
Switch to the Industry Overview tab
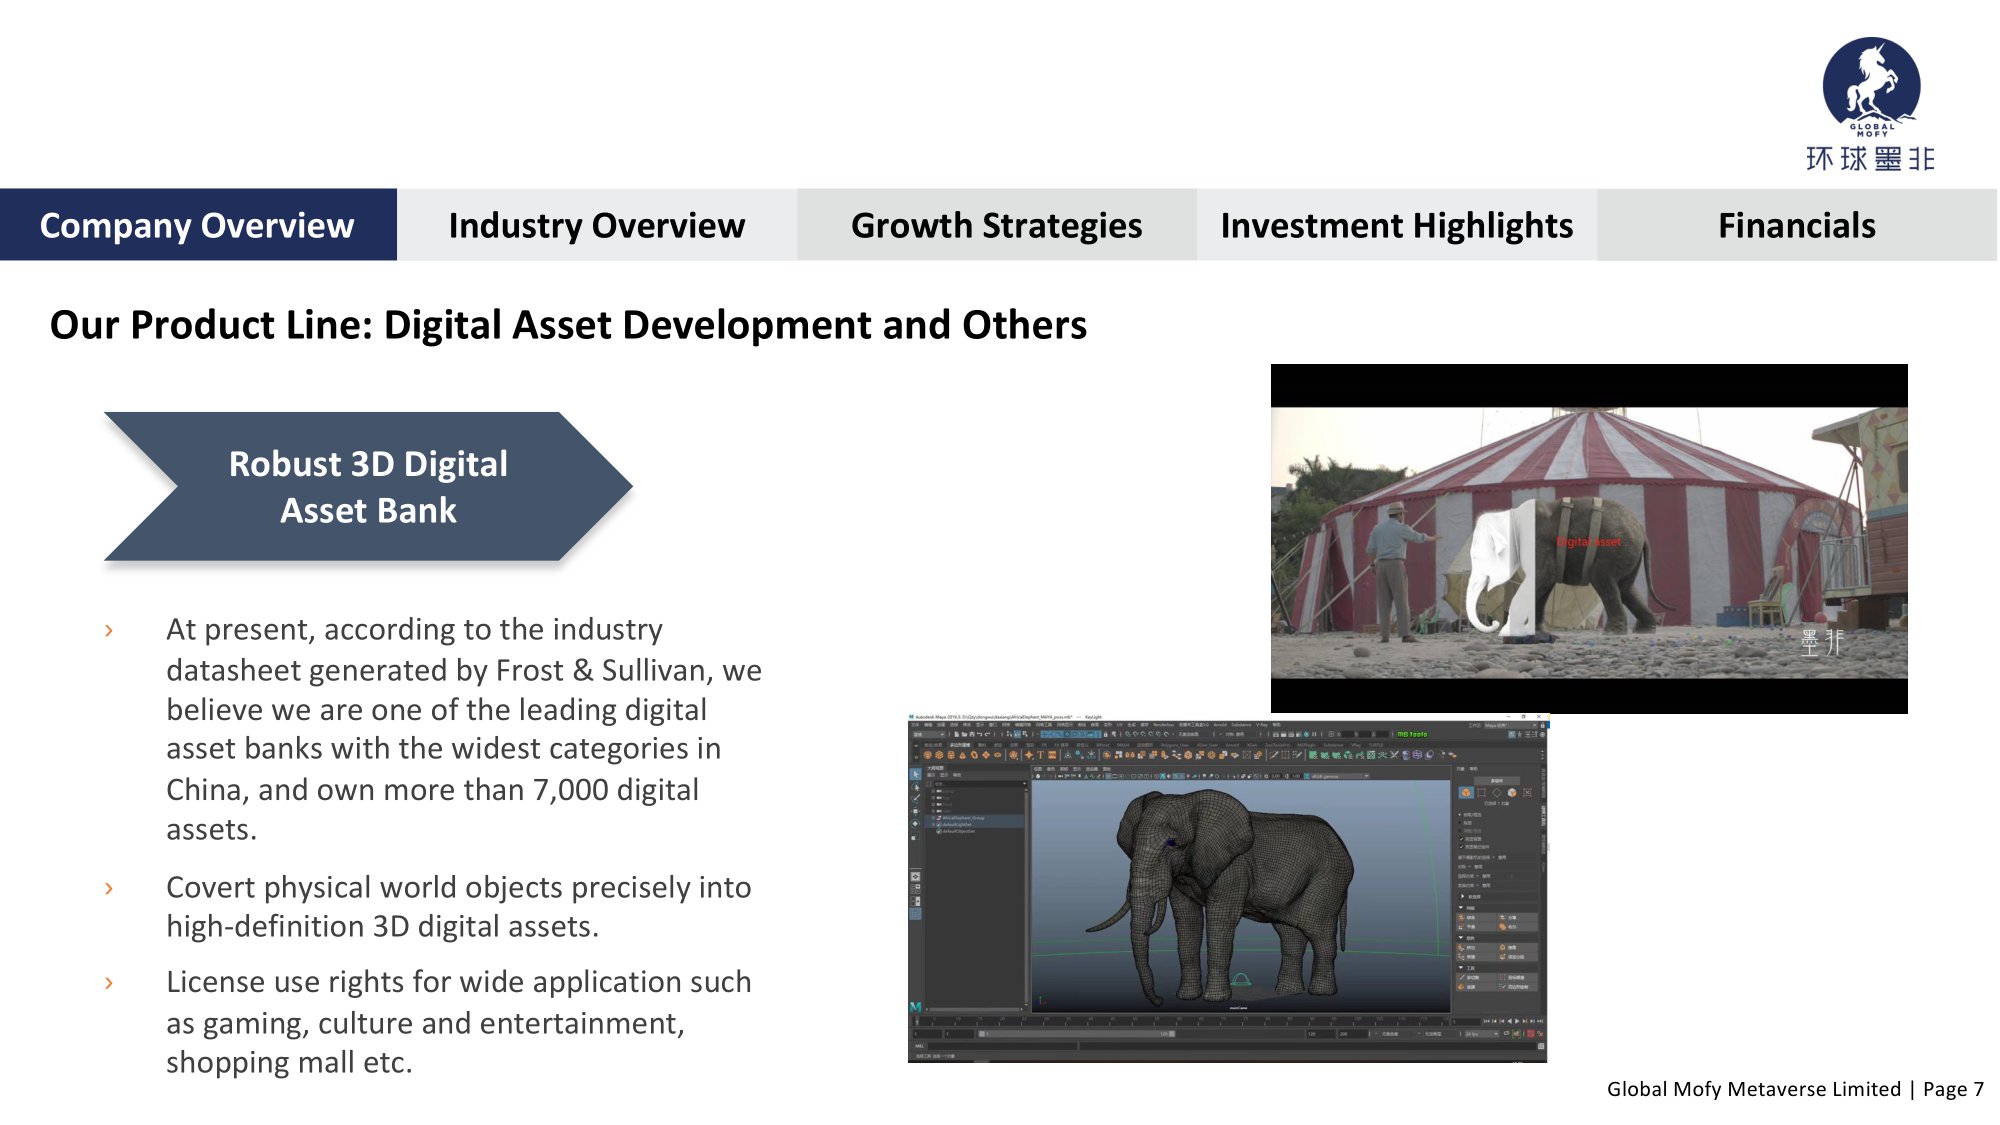click(596, 225)
